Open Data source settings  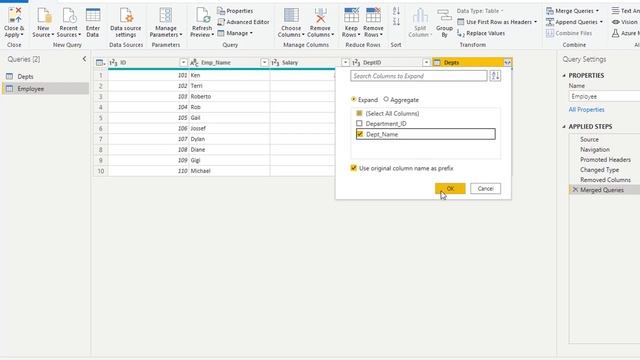(x=126, y=16)
